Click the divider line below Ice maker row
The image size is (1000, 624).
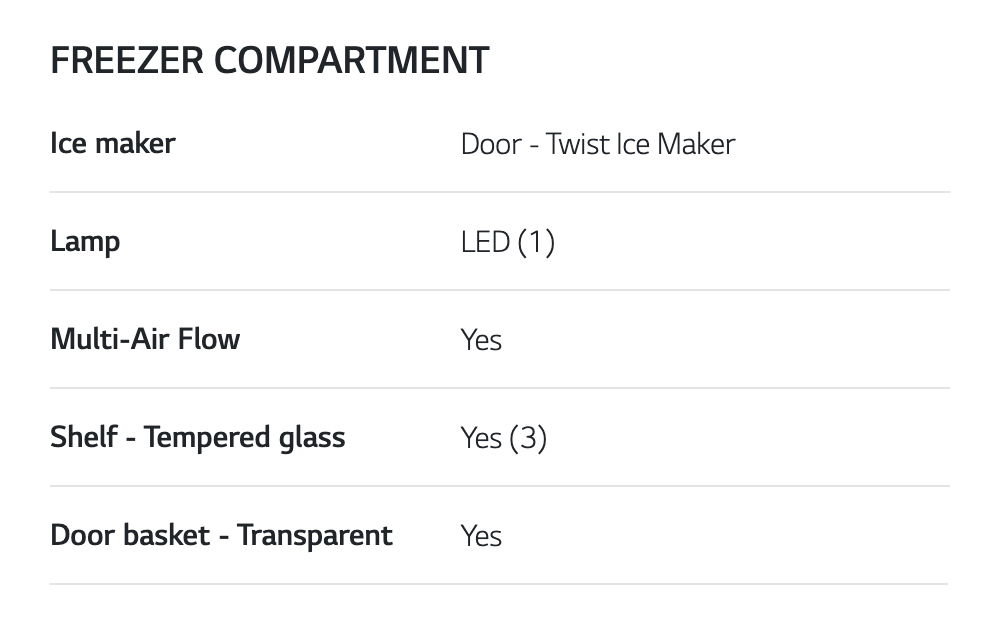coord(500,192)
